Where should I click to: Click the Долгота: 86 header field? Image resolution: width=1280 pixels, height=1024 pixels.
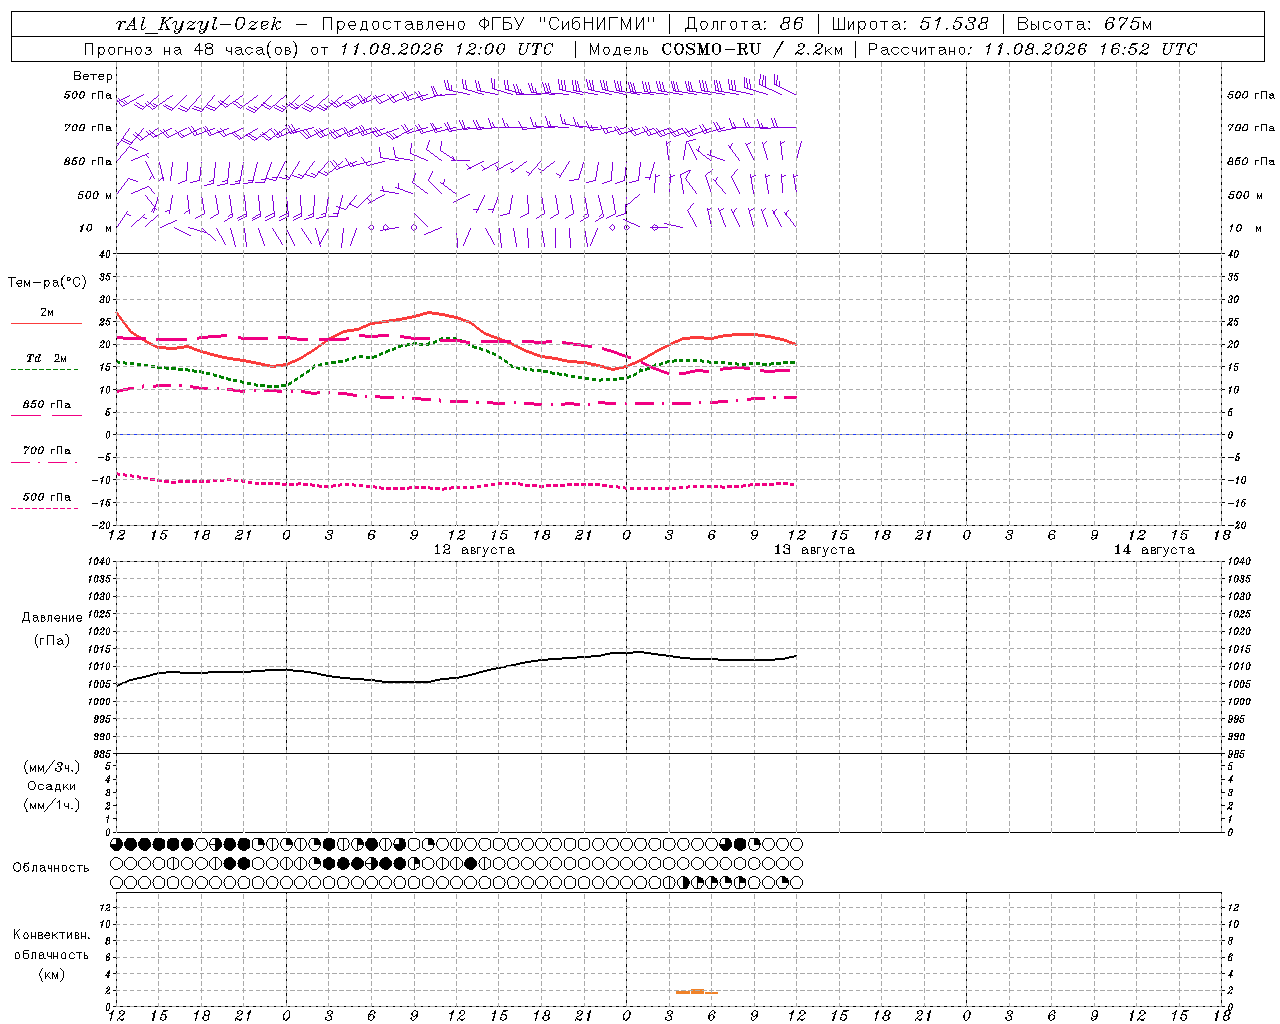[x=744, y=24]
